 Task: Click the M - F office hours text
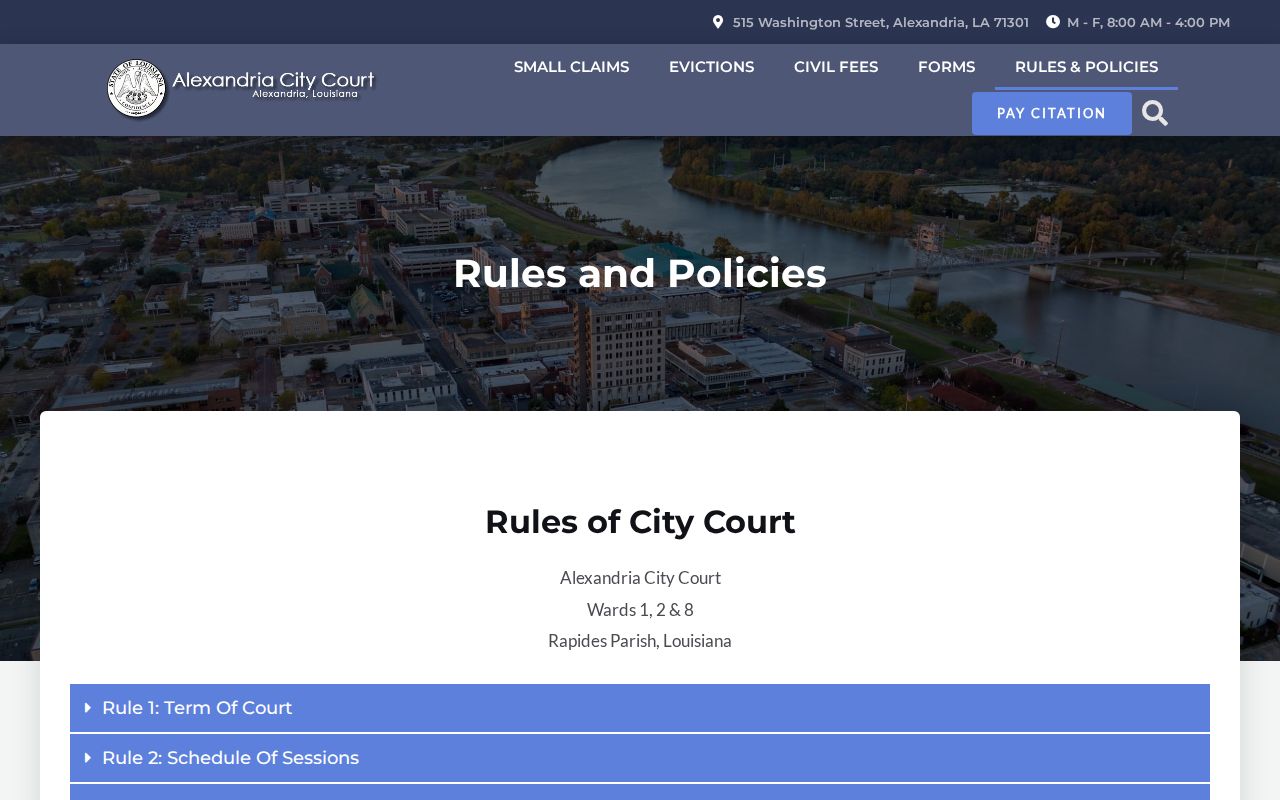coord(1148,22)
